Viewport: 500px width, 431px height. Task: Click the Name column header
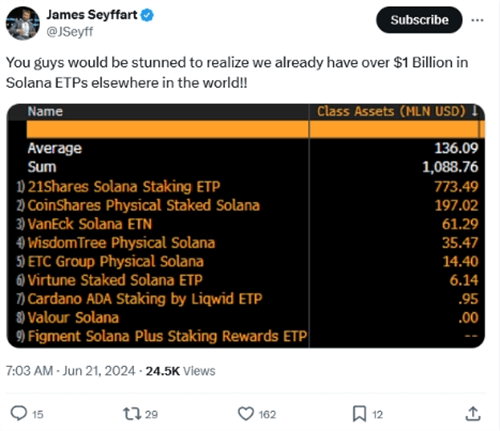click(45, 111)
